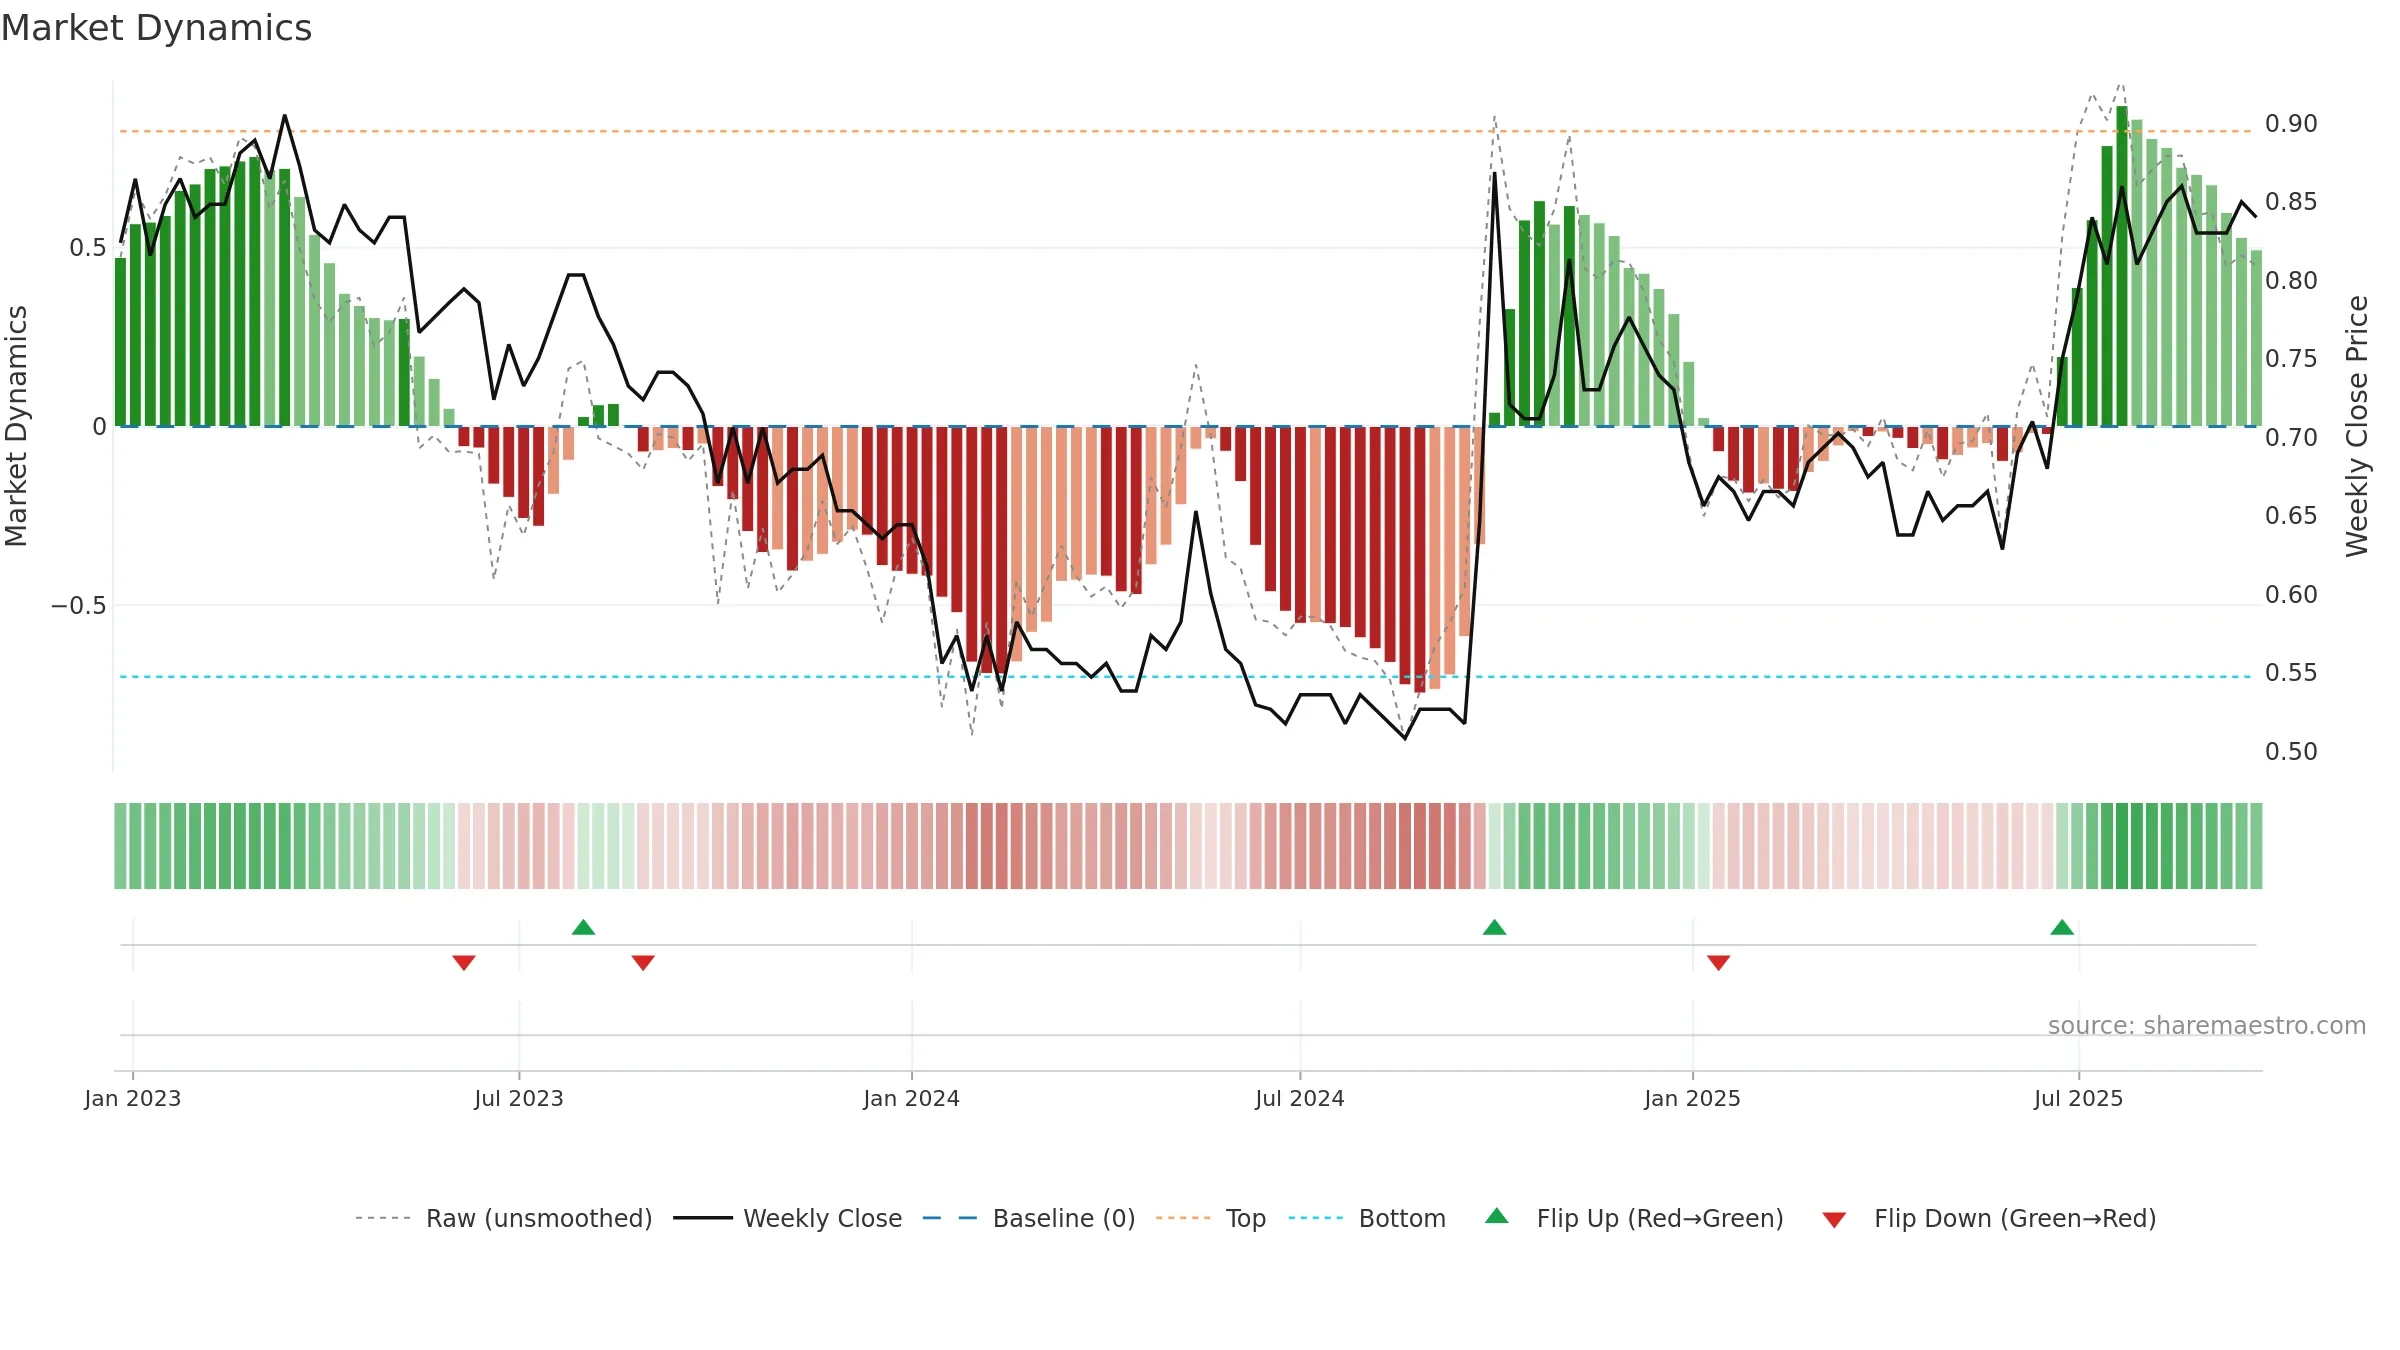Select the Flip Down marker in early Jan 2025

(x=1718, y=962)
